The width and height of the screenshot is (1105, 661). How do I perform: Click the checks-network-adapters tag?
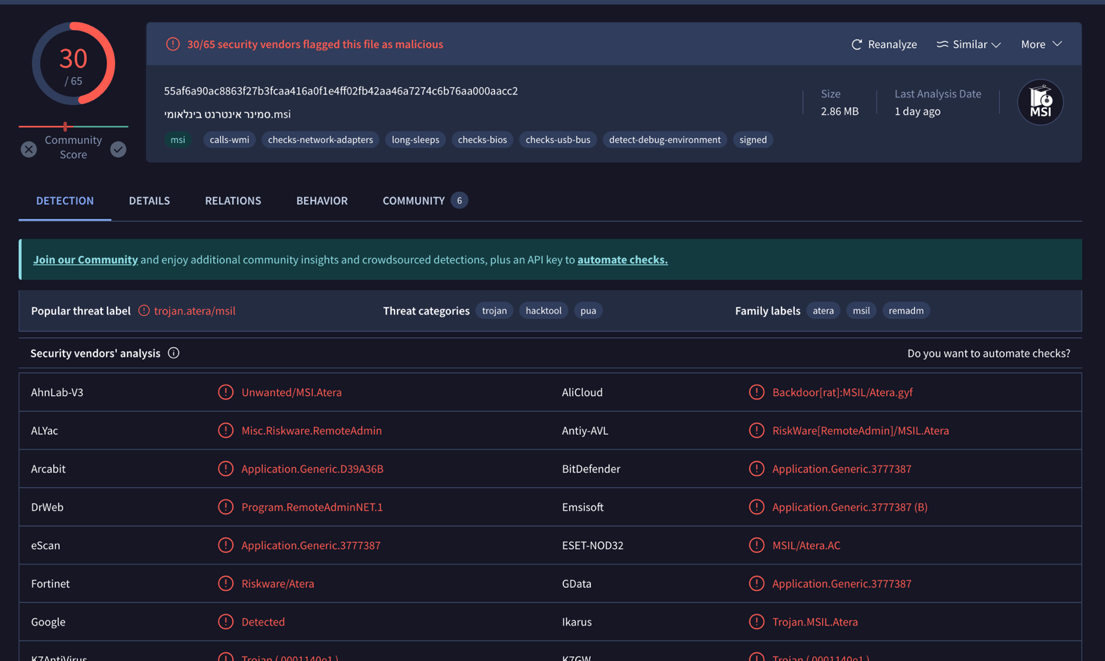321,140
